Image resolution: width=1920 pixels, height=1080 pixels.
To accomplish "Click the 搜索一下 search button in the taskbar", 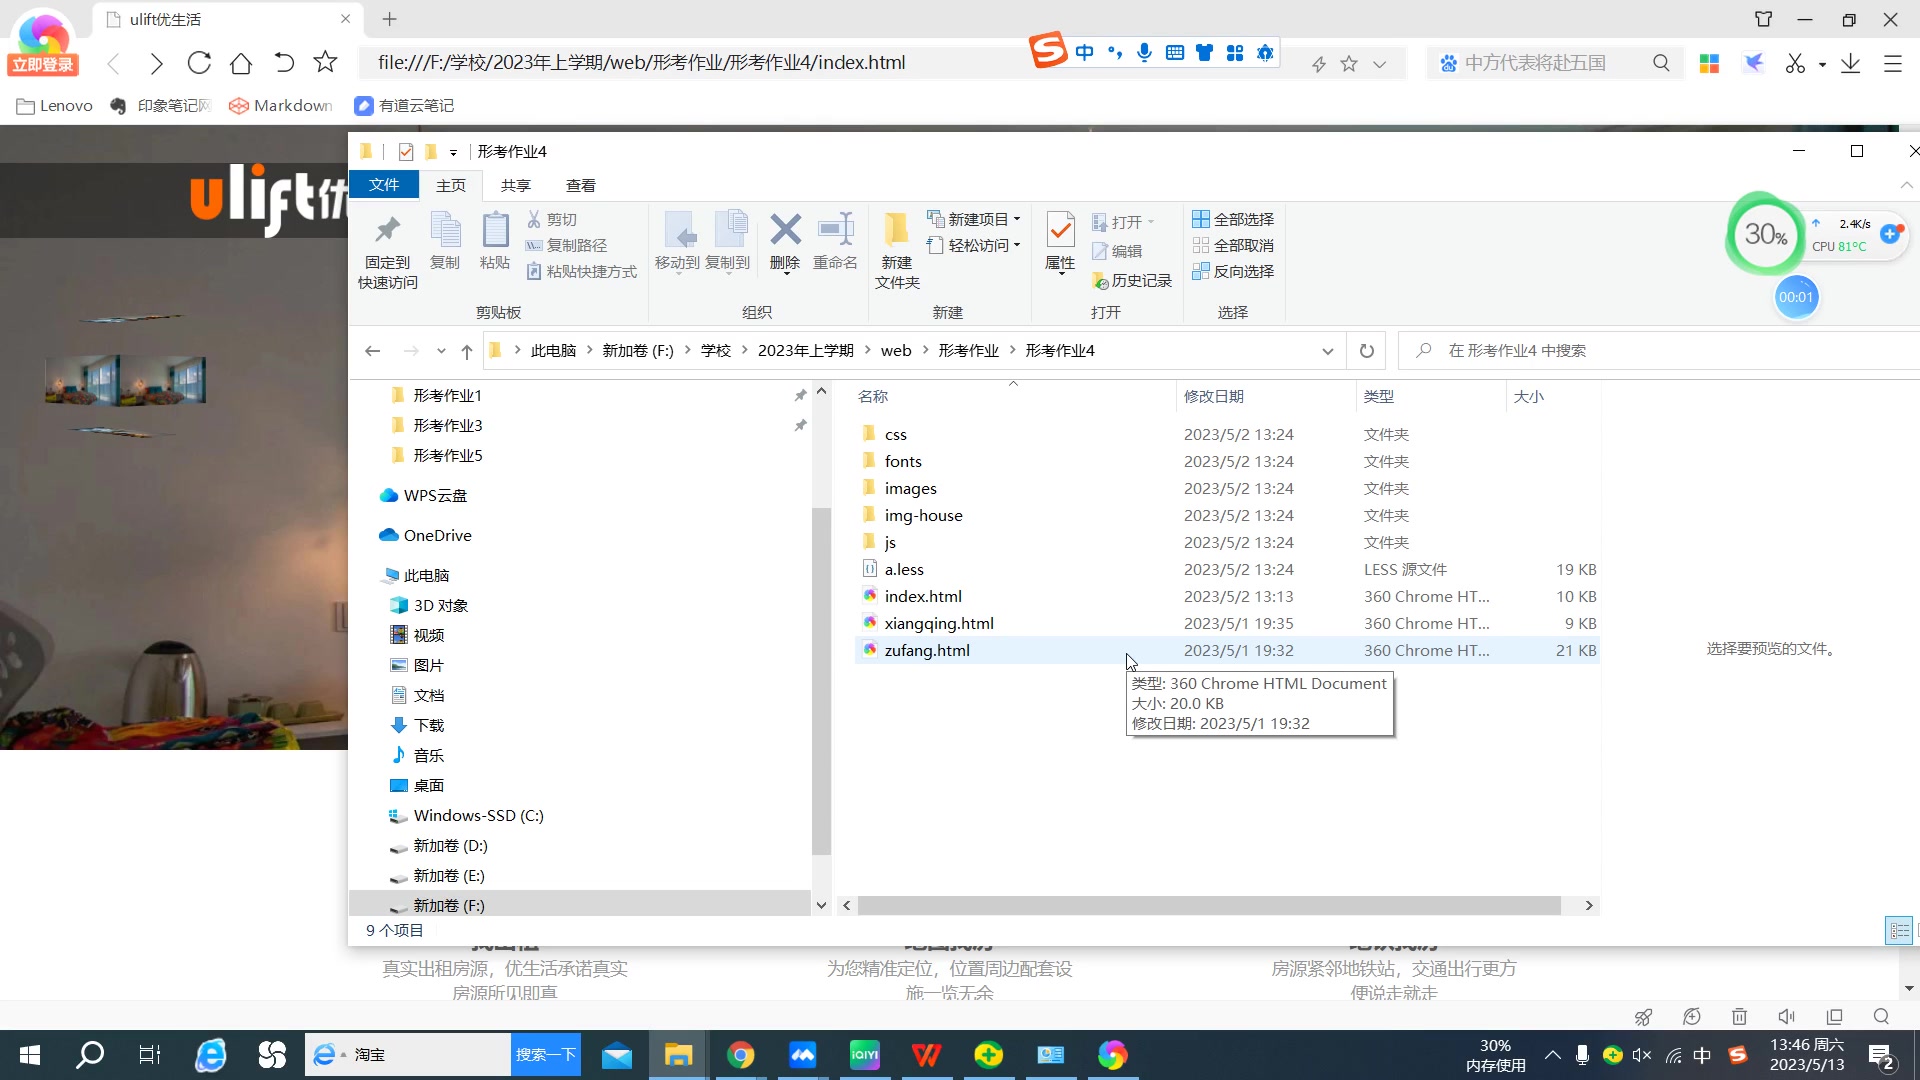I will click(545, 1055).
